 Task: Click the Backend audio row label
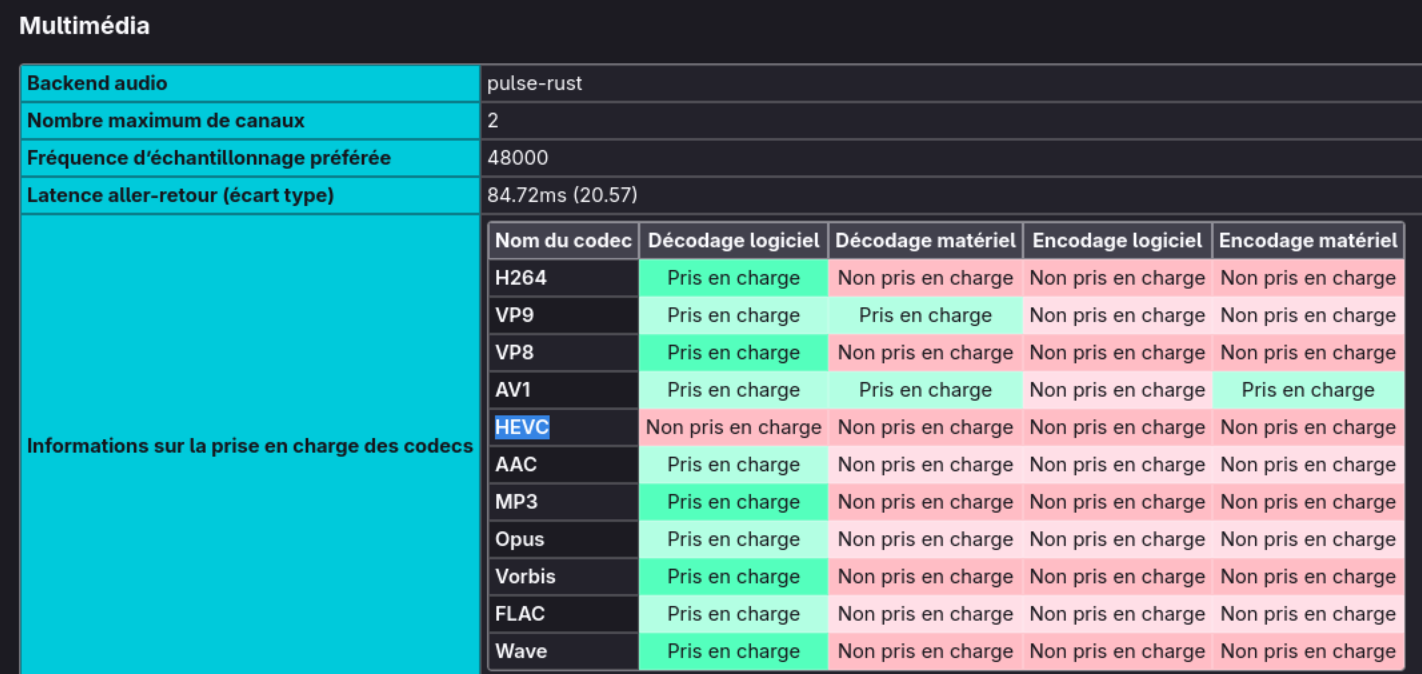click(x=97, y=84)
